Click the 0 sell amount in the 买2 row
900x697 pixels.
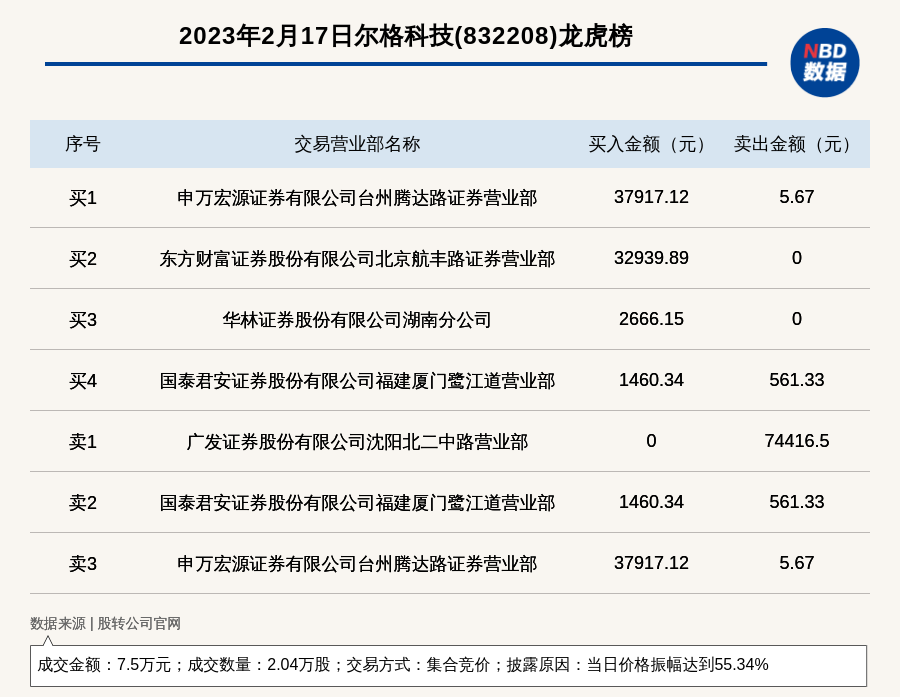tap(797, 258)
